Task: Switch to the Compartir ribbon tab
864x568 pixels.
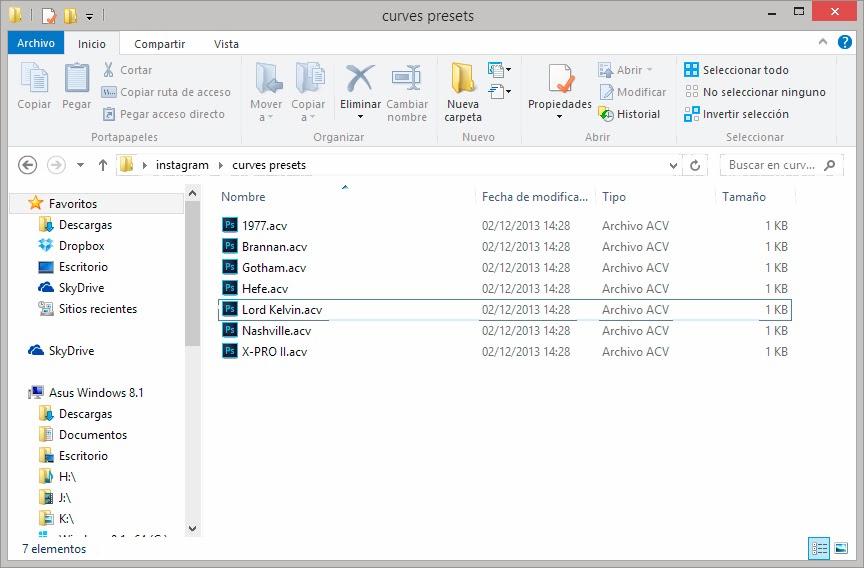Action: coord(159,44)
